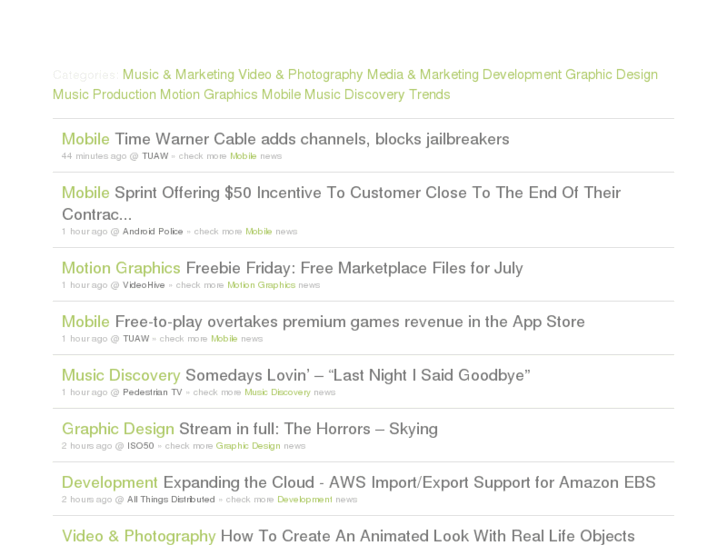Visit the Android Police source link
Image resolution: width=727 pixels, height=545 pixels.
click(153, 232)
